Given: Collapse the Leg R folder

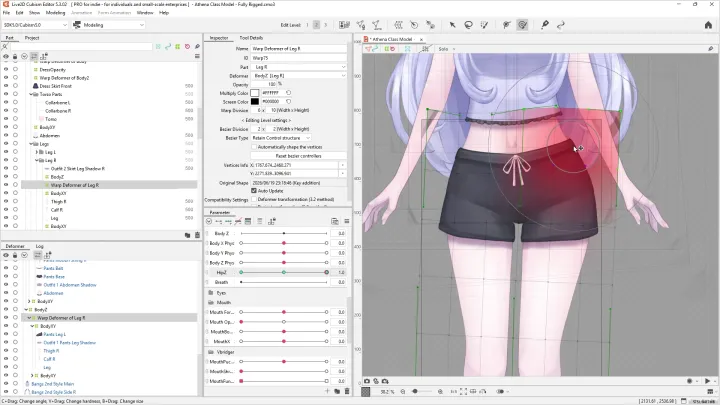Looking at the screenshot, I should click(x=37, y=160).
